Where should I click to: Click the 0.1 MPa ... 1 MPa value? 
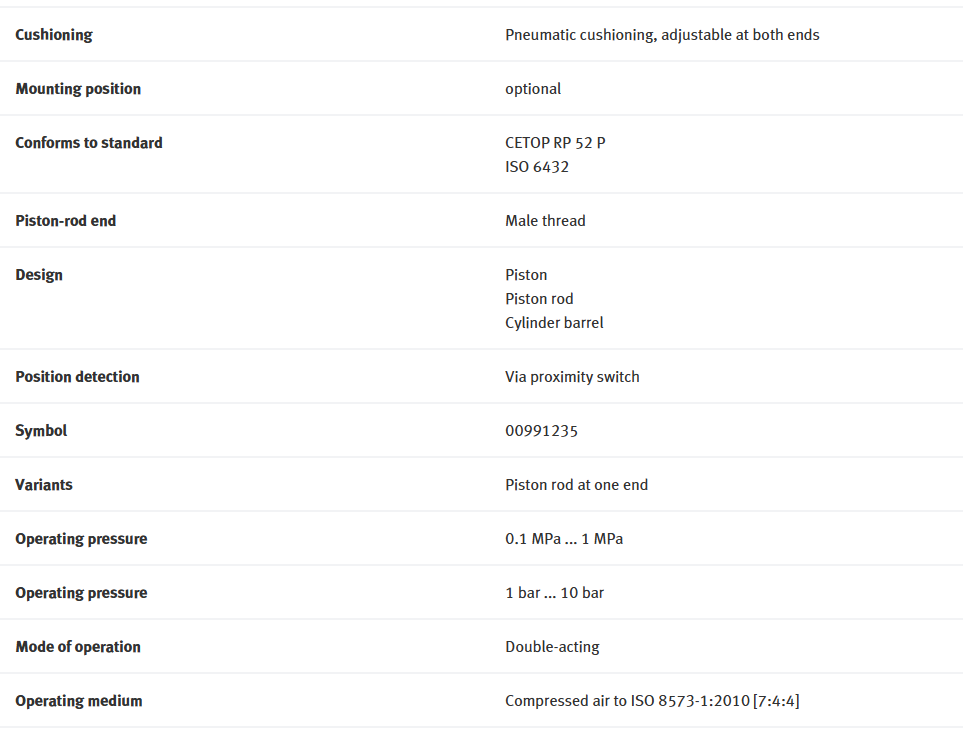(x=564, y=539)
